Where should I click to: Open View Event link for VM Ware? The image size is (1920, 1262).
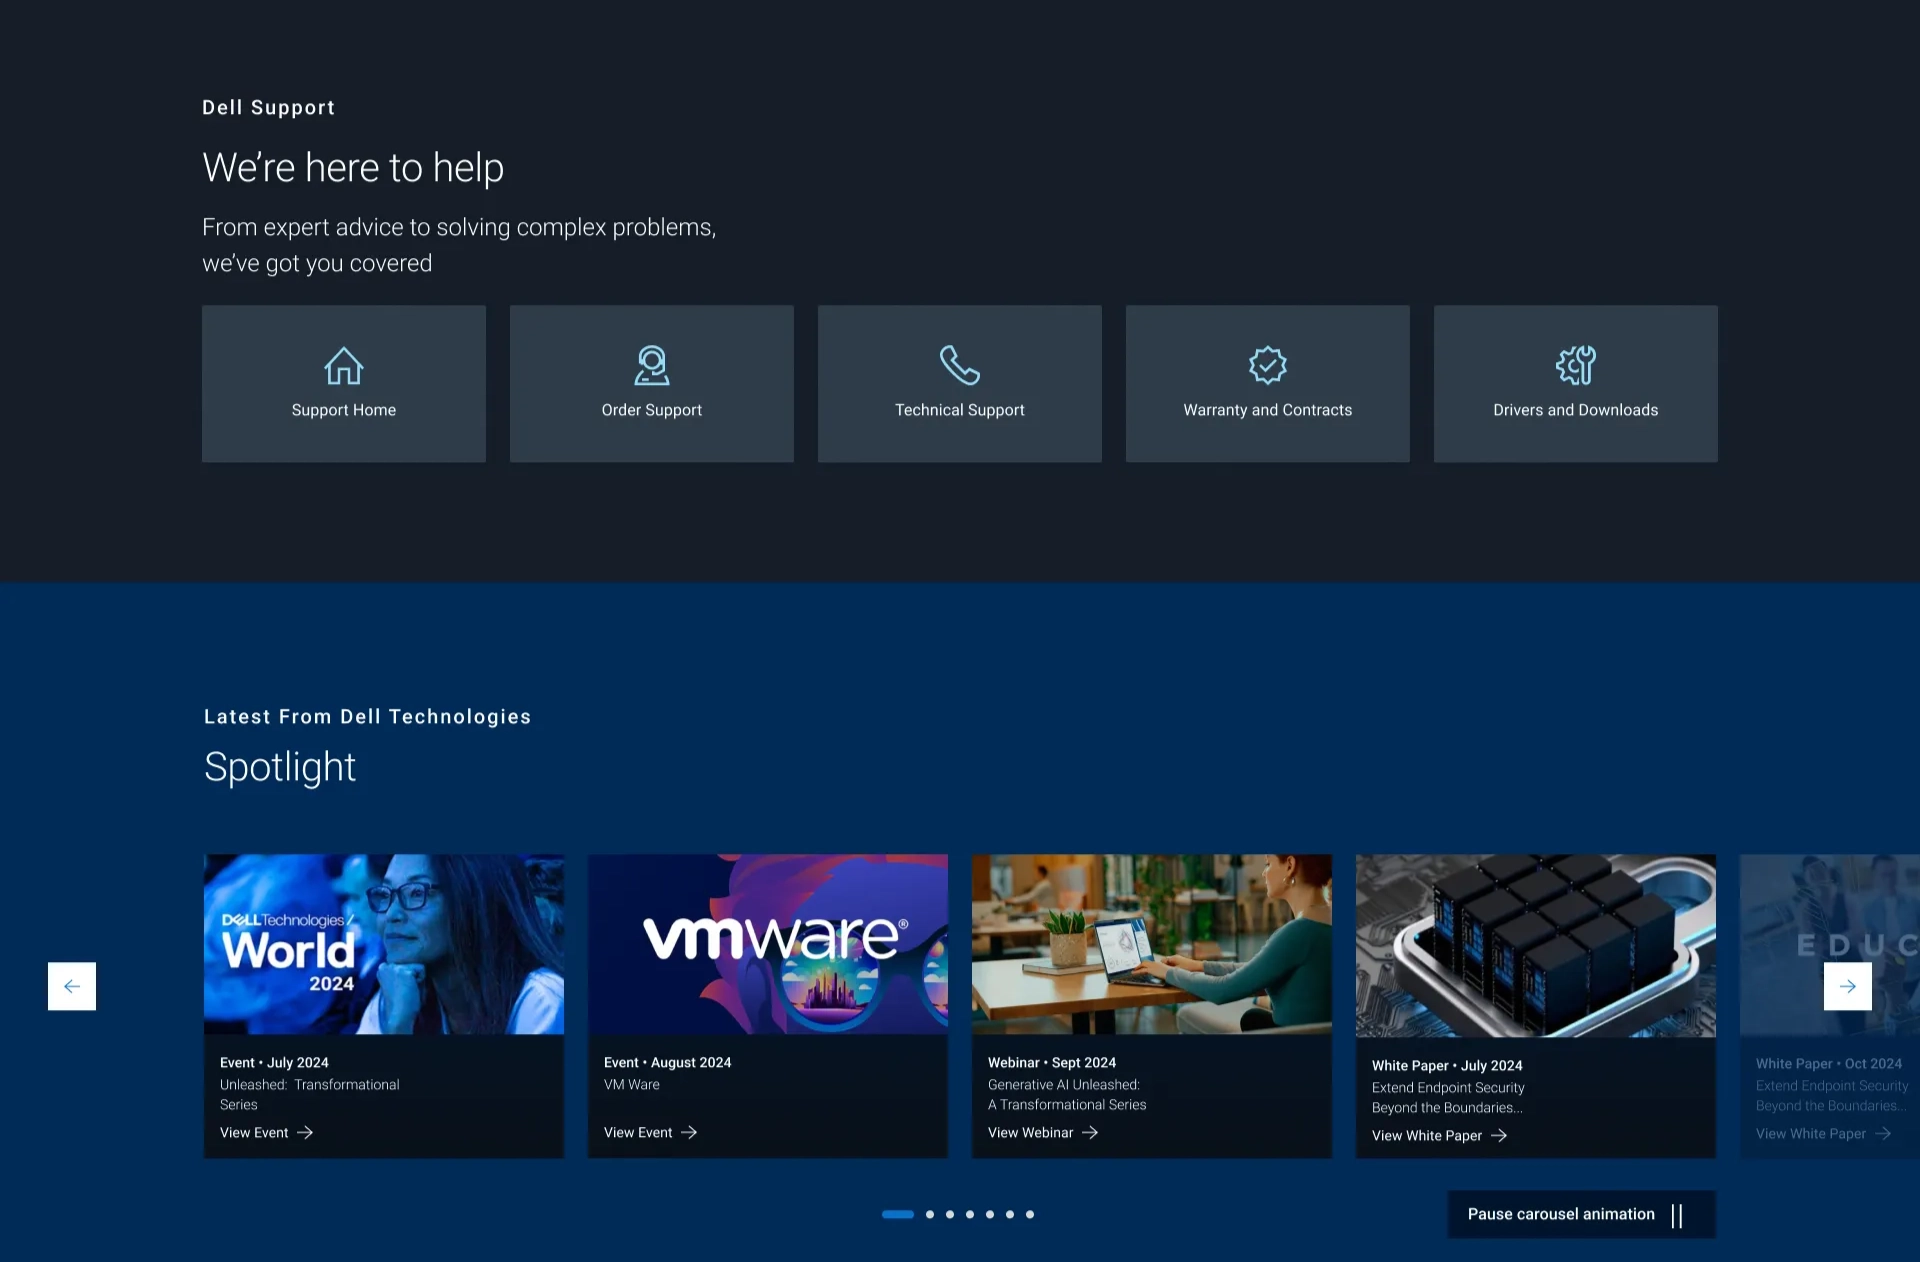(650, 1133)
